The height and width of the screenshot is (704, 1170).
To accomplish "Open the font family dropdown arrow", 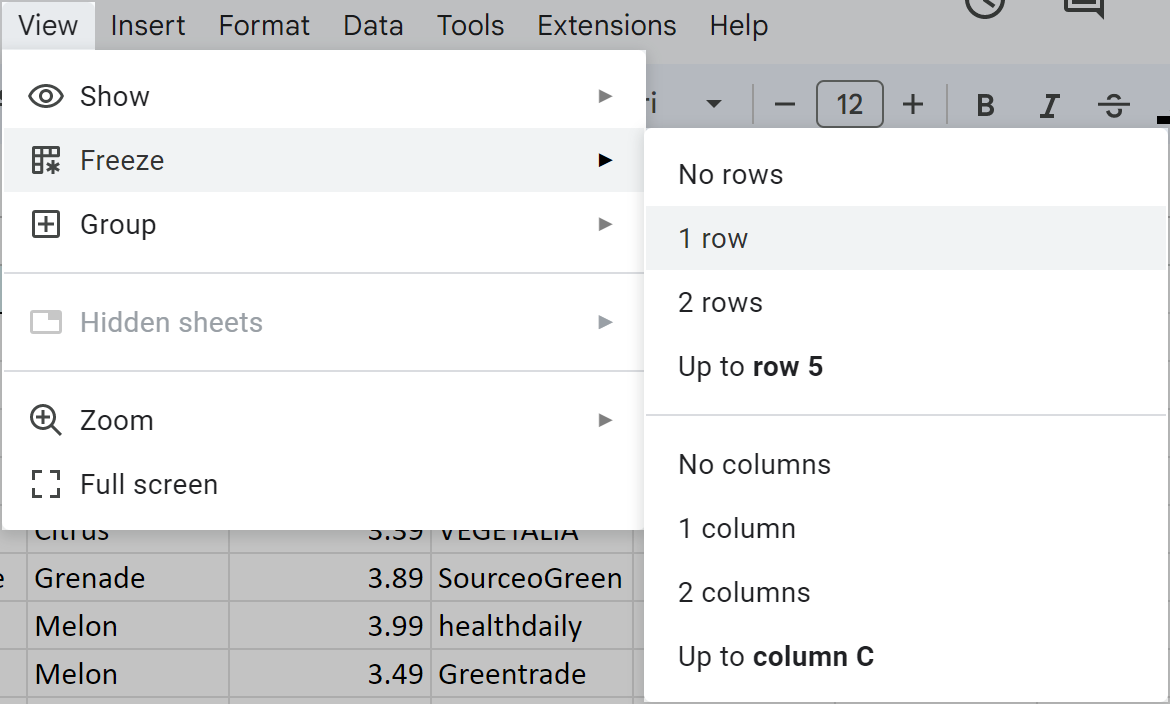I will tap(714, 105).
